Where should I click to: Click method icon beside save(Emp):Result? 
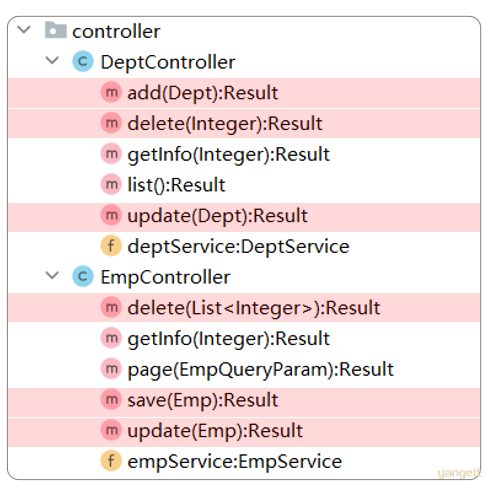point(111,399)
